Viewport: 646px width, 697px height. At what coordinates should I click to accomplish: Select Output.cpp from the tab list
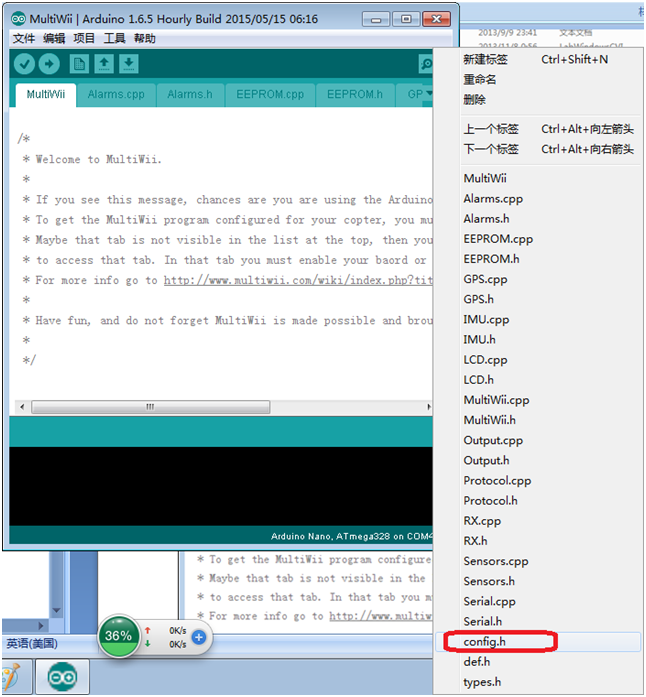coord(538,441)
